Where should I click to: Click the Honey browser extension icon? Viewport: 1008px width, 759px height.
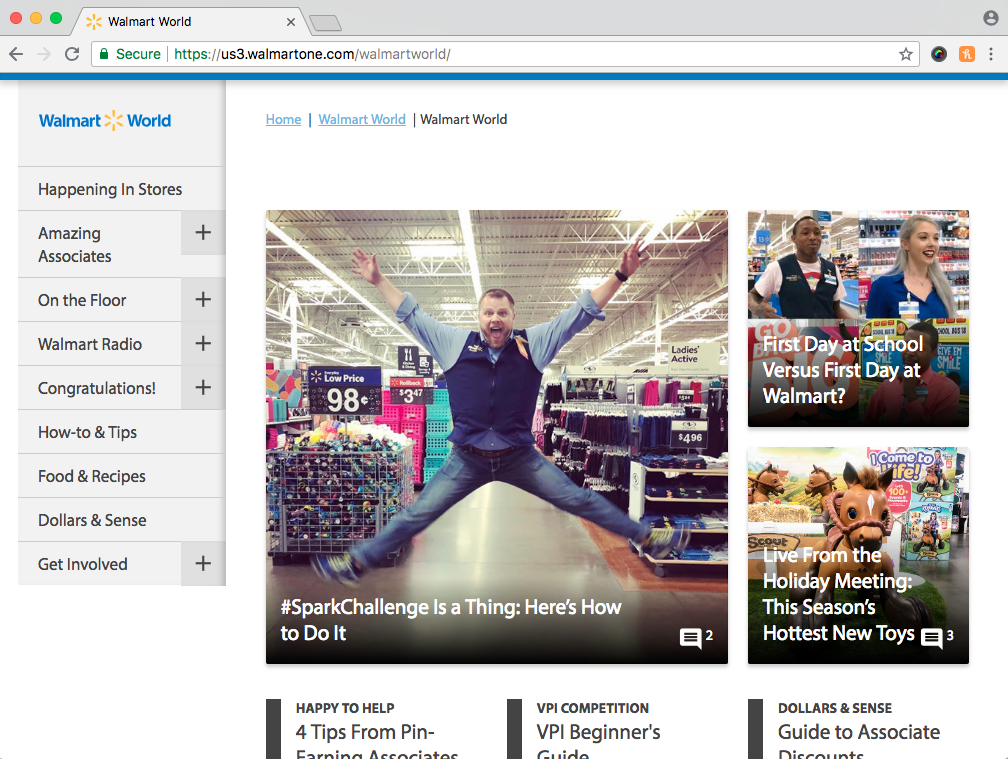tap(967, 54)
